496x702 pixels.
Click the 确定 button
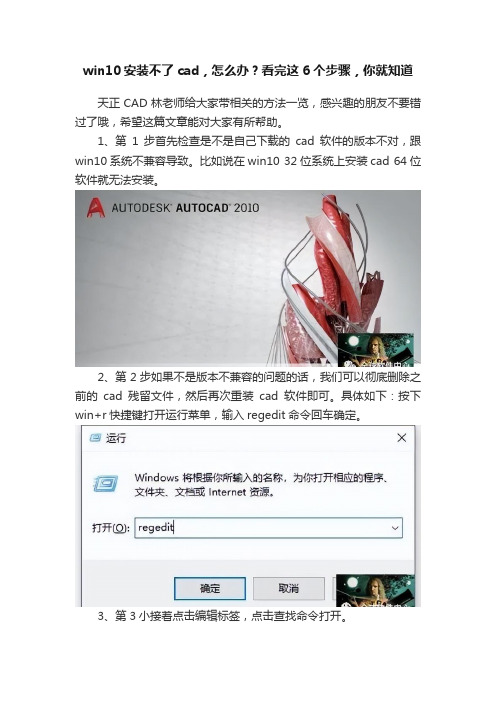click(x=210, y=588)
